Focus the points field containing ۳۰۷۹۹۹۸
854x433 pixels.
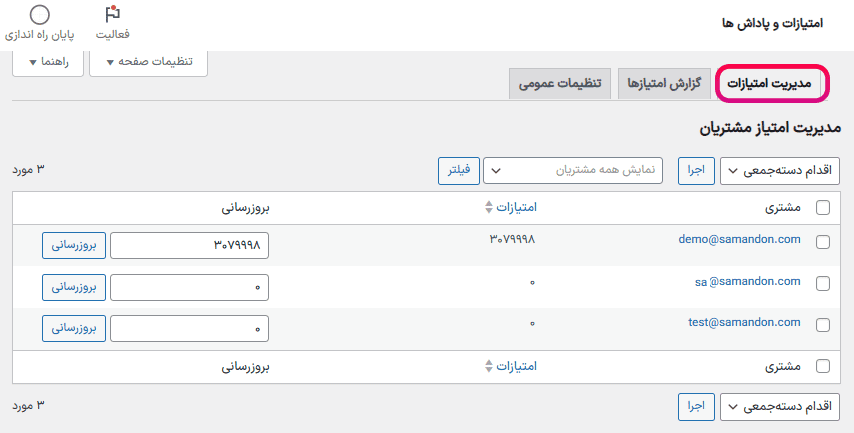(190, 245)
